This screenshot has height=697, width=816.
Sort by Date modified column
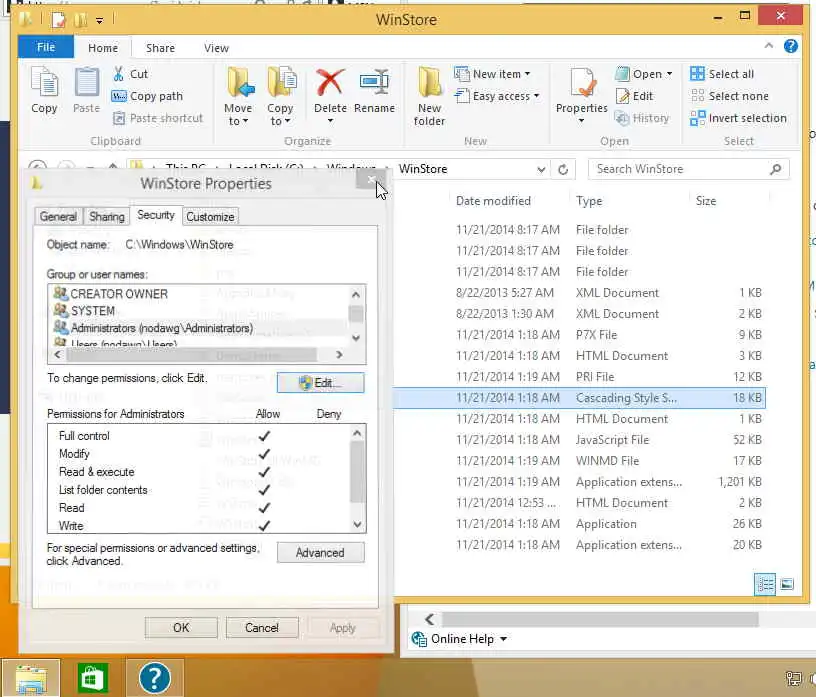493,201
